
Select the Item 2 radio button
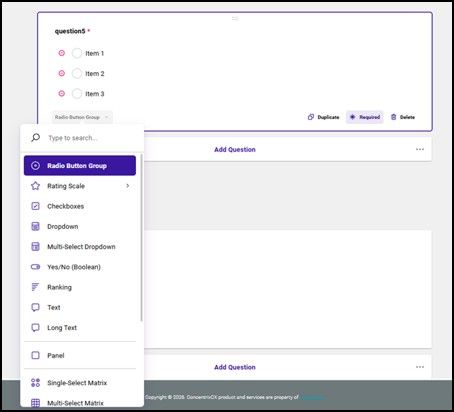[x=77, y=73]
